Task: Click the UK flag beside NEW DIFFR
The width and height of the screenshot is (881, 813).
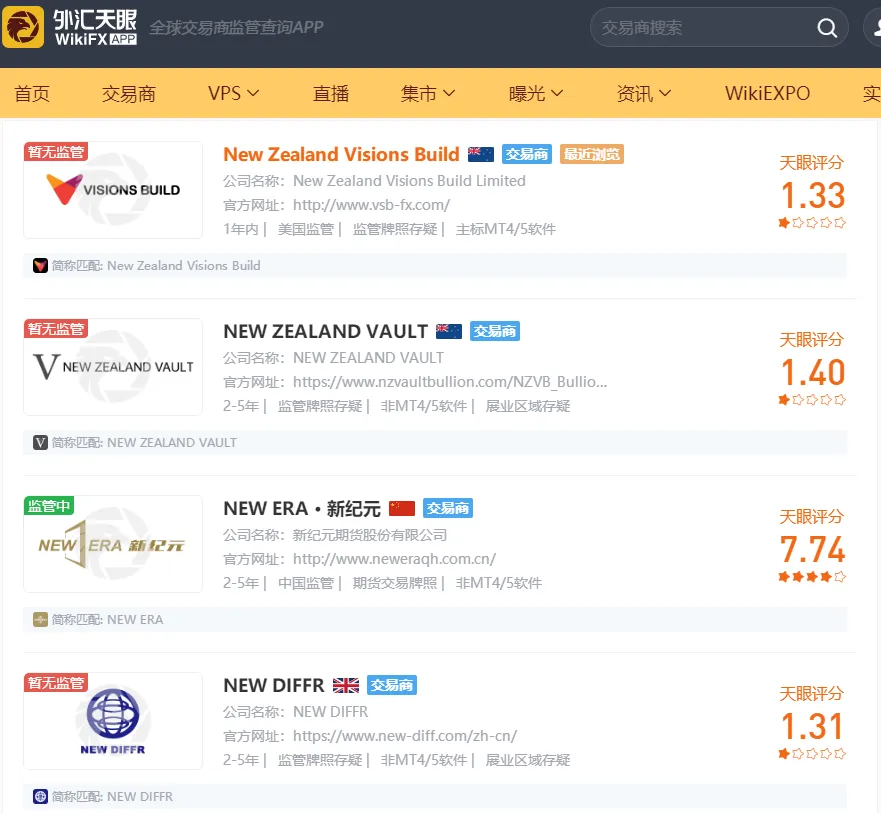Action: (346, 685)
